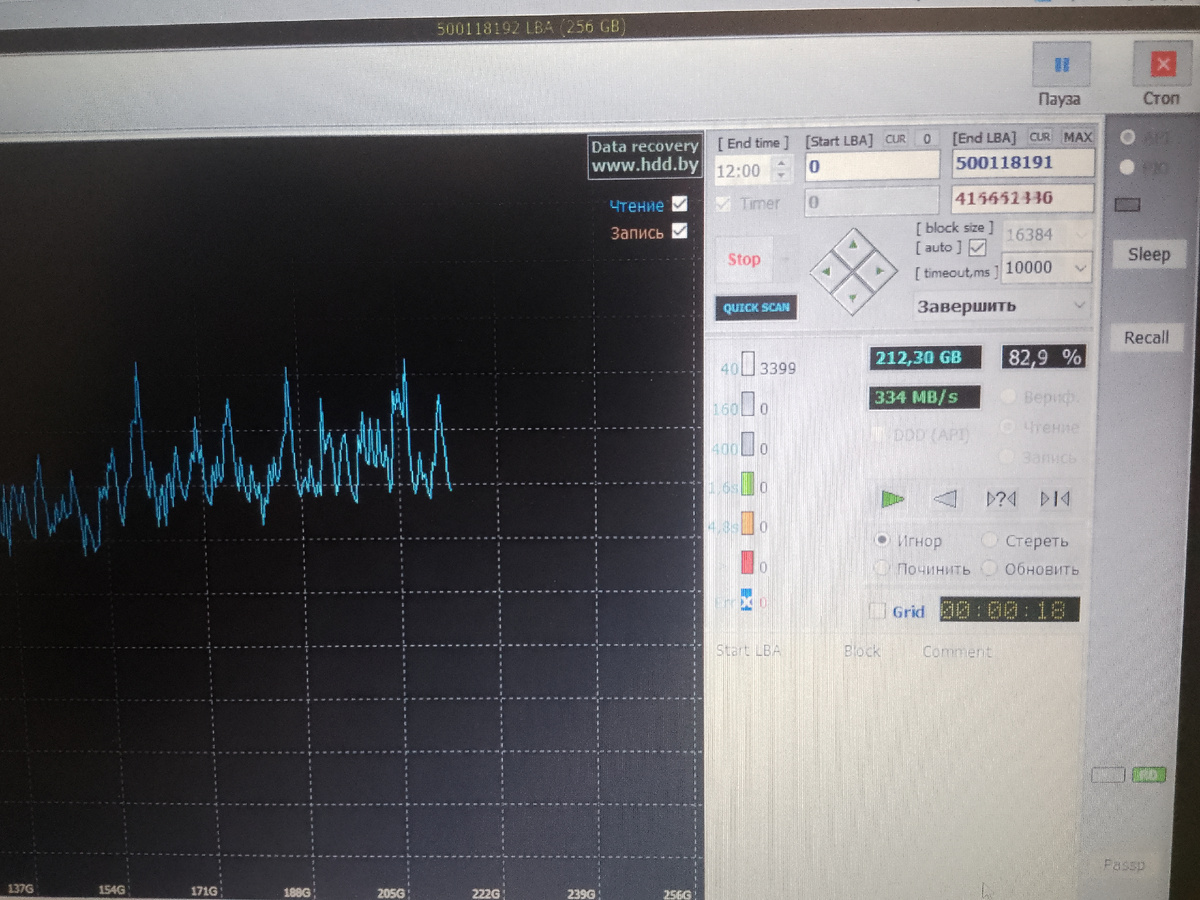
Task: Toggle the block size auto checkbox
Action: point(978,247)
